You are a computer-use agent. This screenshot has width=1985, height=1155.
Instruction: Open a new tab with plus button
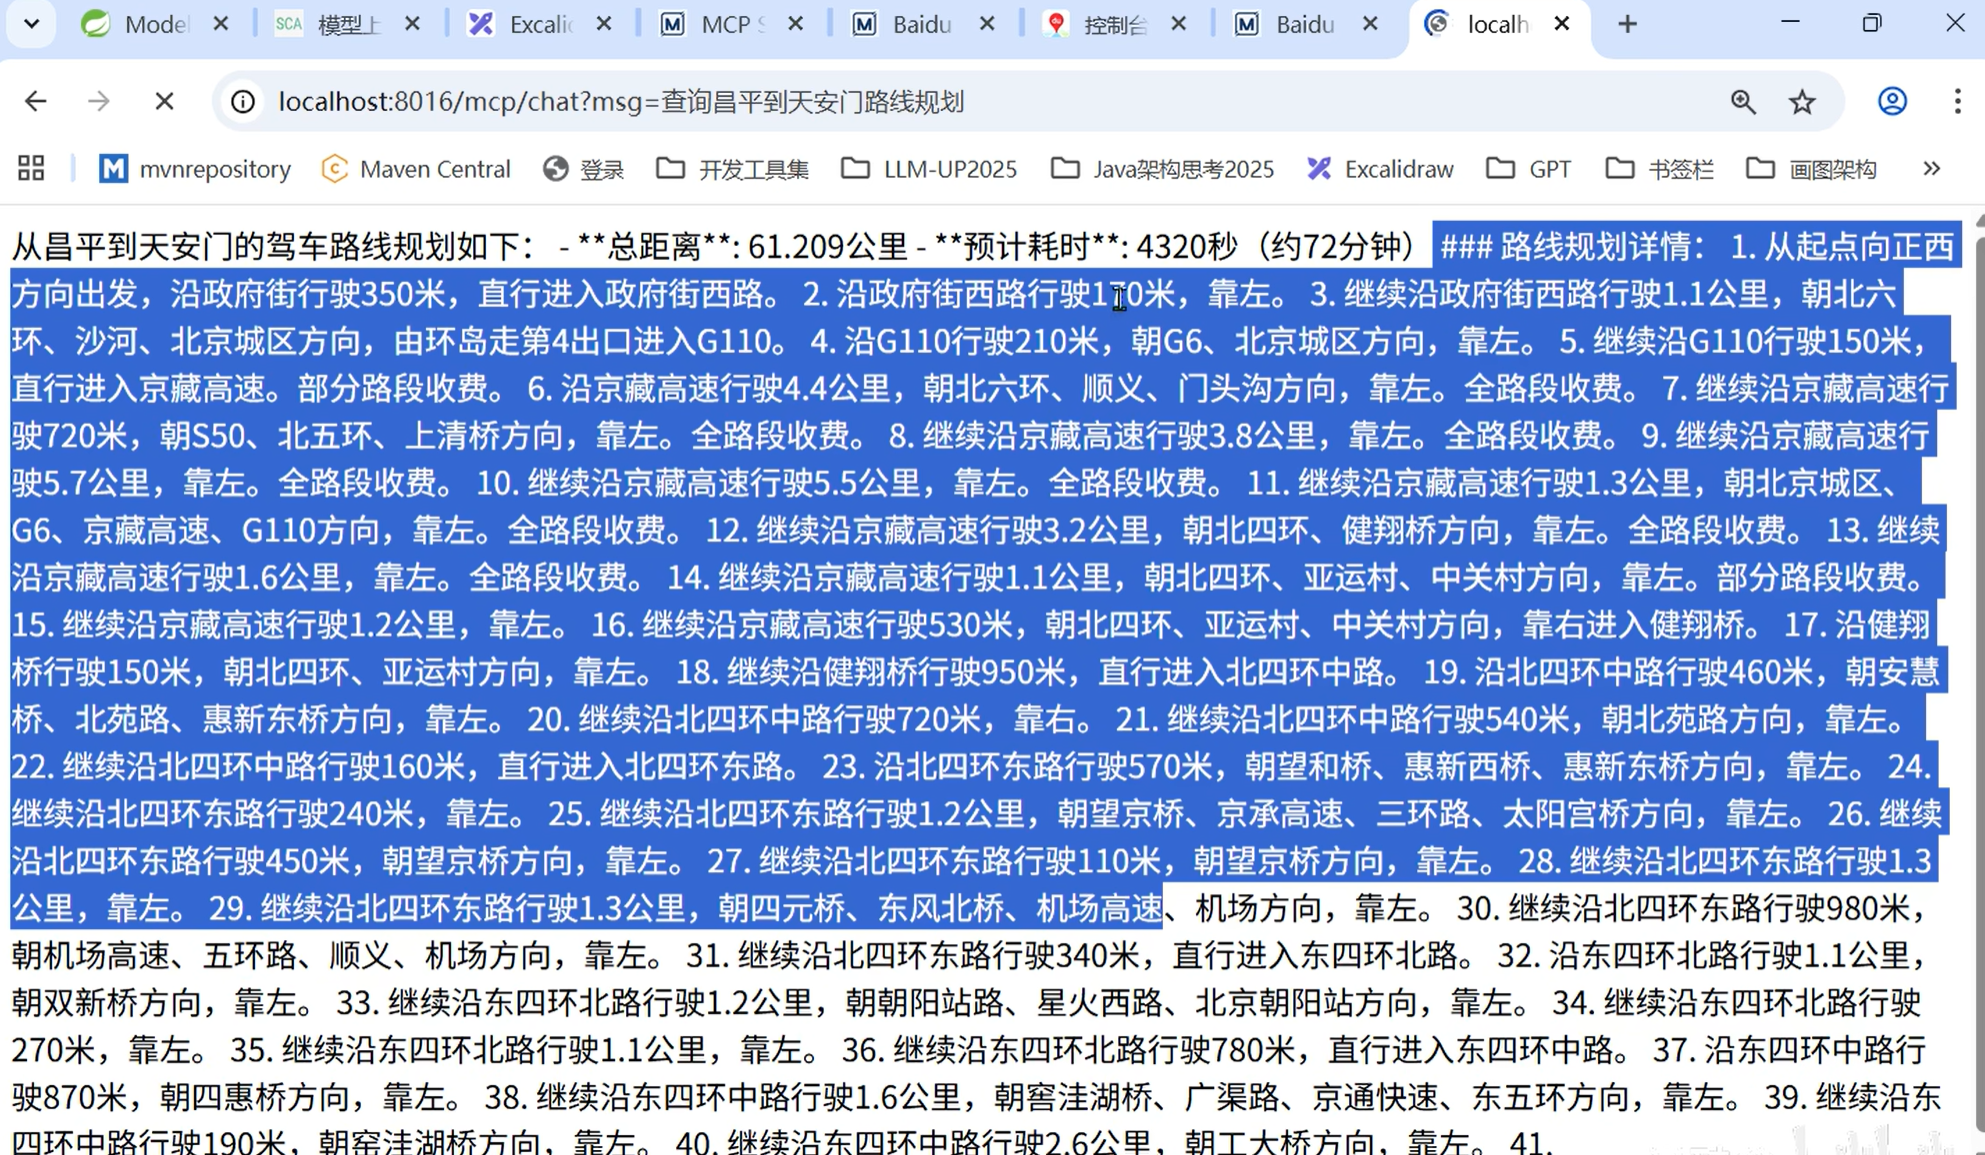pyautogui.click(x=1627, y=24)
